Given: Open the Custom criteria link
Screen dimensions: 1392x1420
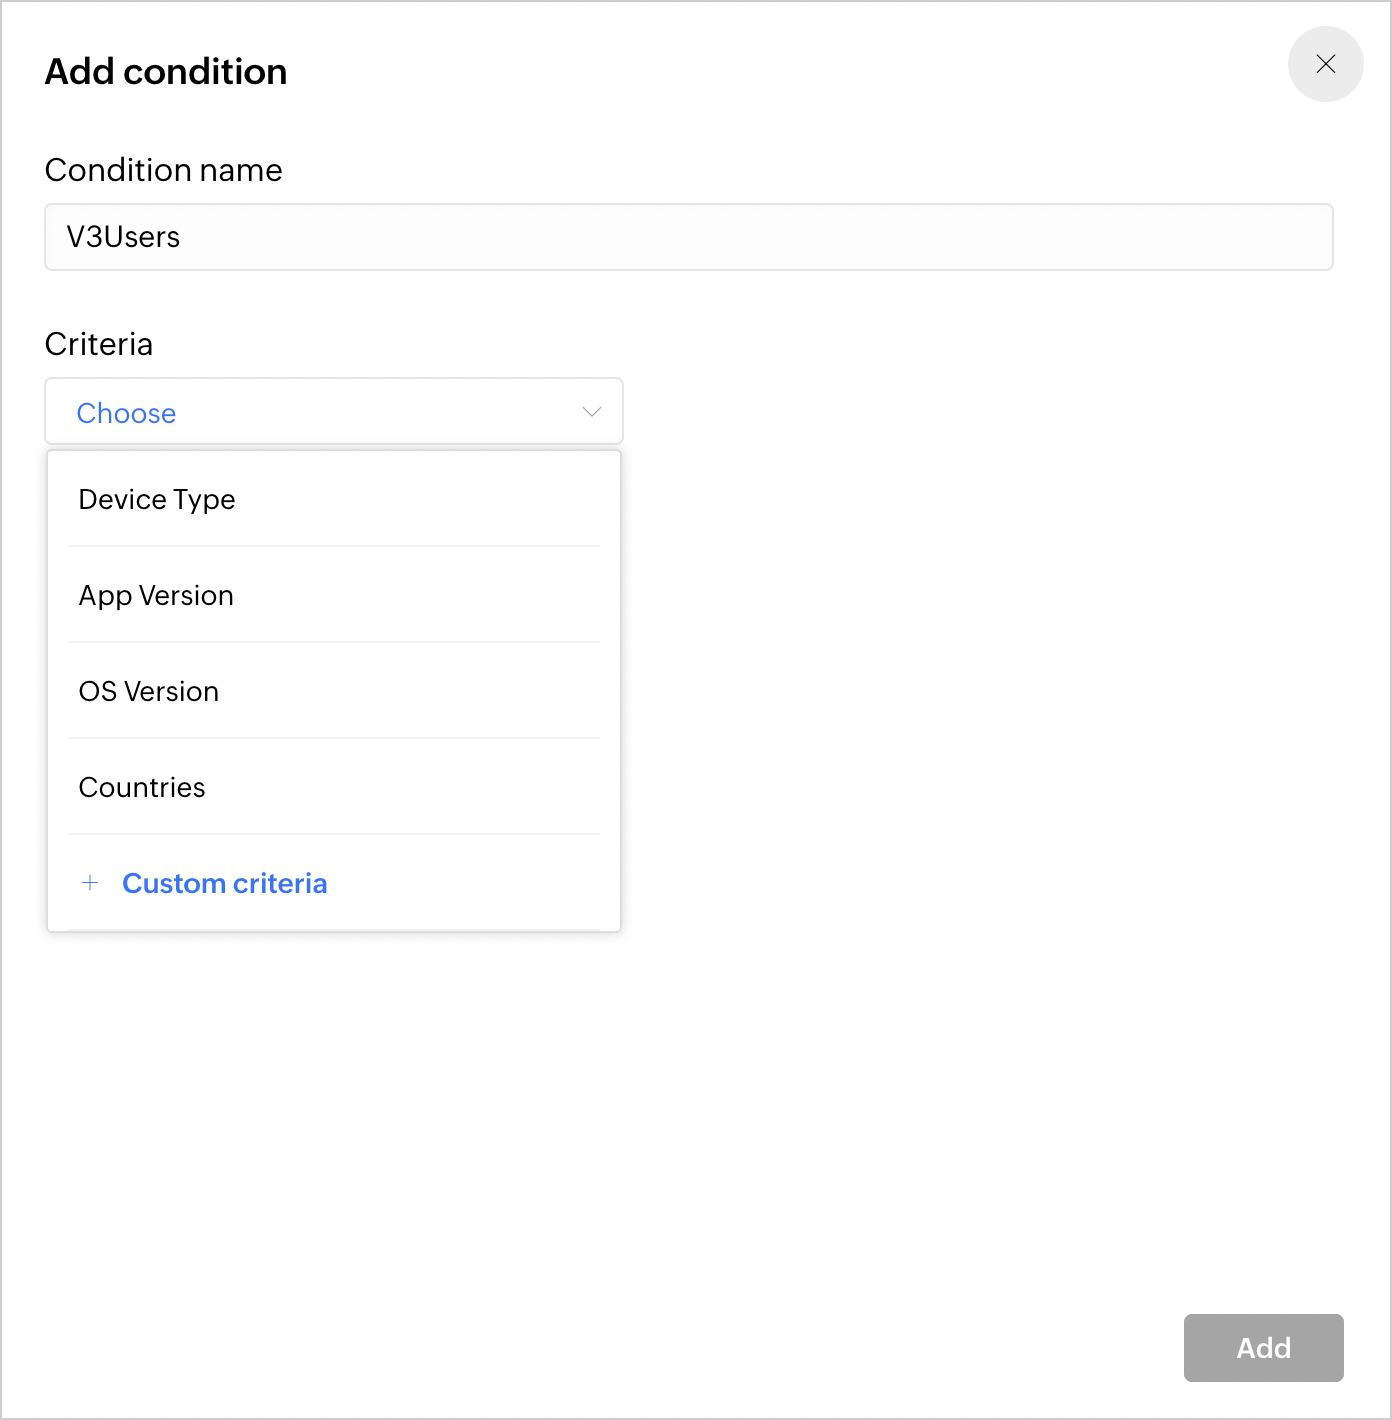Looking at the screenshot, I should click(x=225, y=883).
